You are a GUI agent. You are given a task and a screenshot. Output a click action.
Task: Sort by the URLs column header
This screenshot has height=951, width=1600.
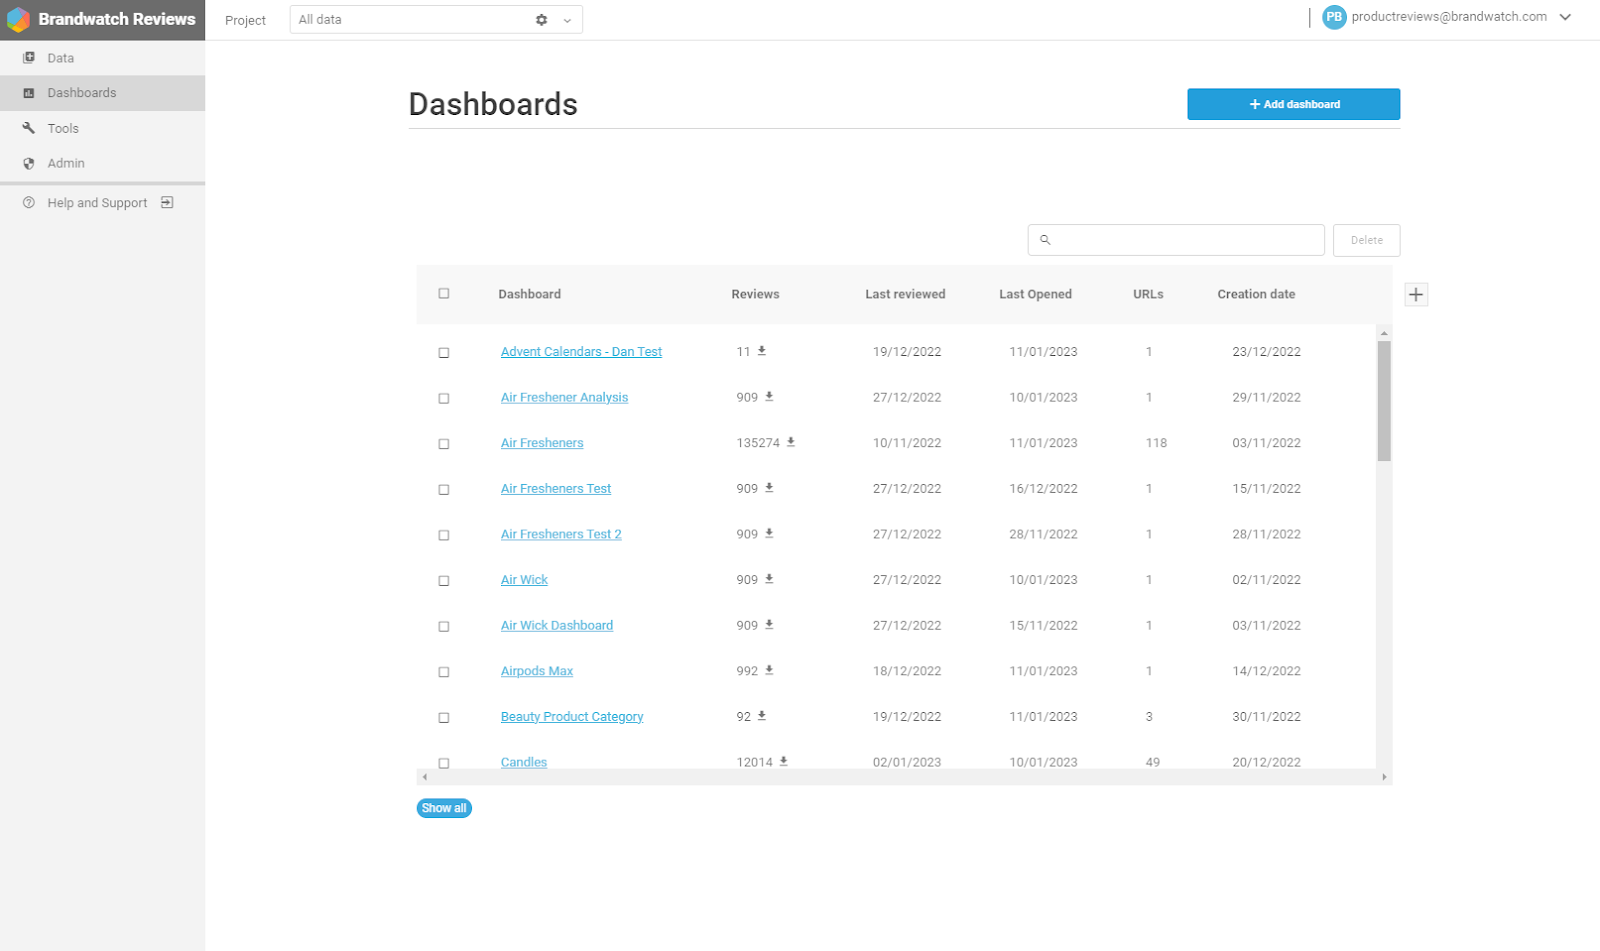coord(1148,294)
